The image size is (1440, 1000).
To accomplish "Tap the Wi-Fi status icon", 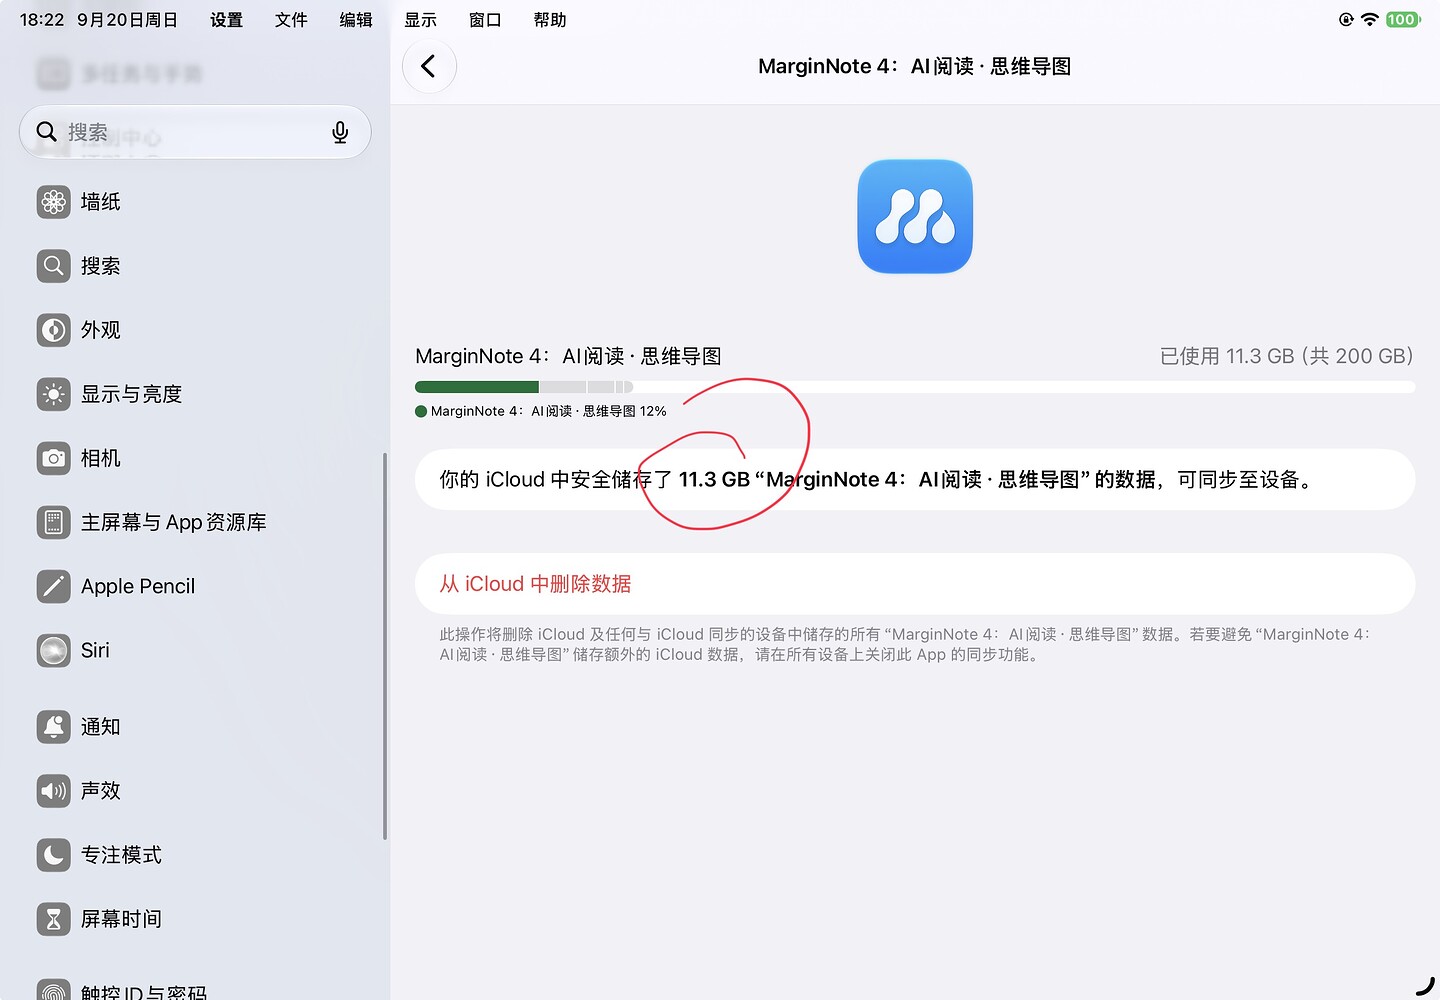I will [1370, 19].
